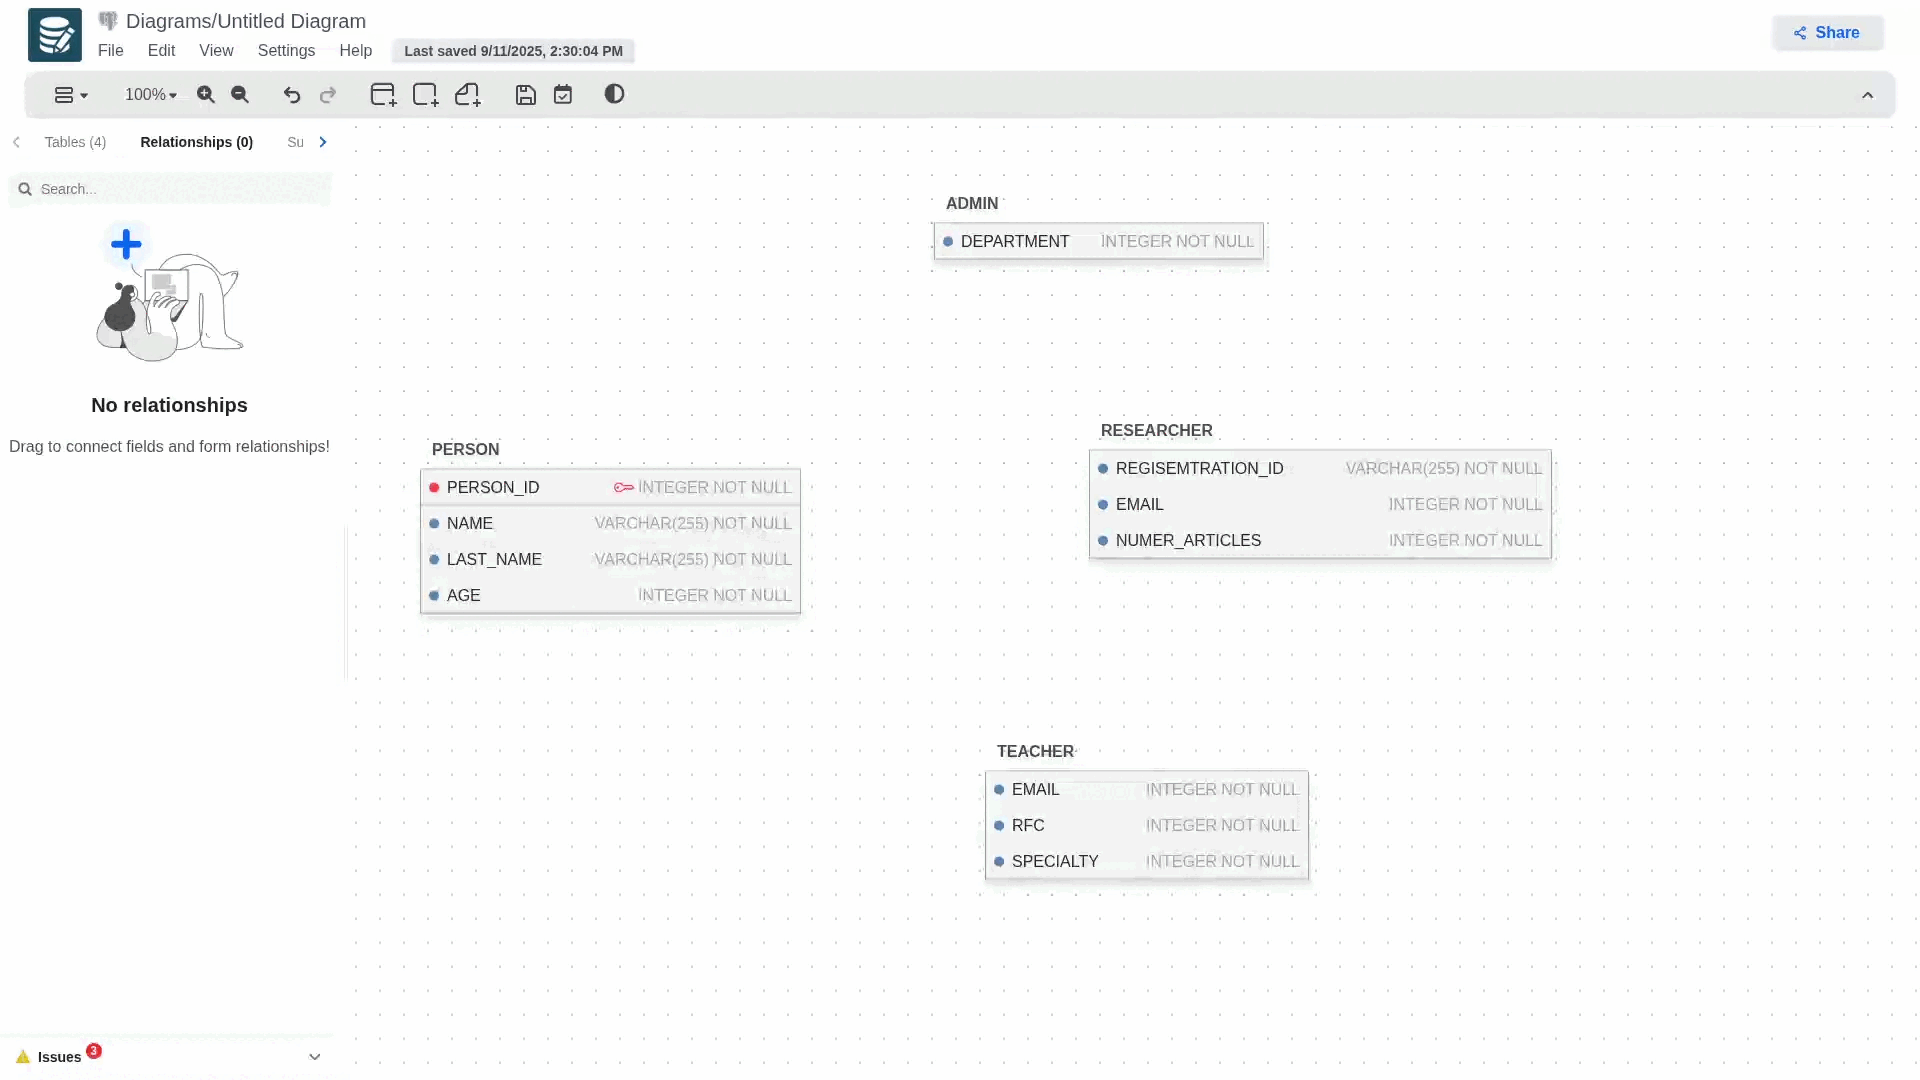Screen dimensions: 1920x1080
Task: Zoom in on the diagram canvas
Action: click(x=206, y=95)
